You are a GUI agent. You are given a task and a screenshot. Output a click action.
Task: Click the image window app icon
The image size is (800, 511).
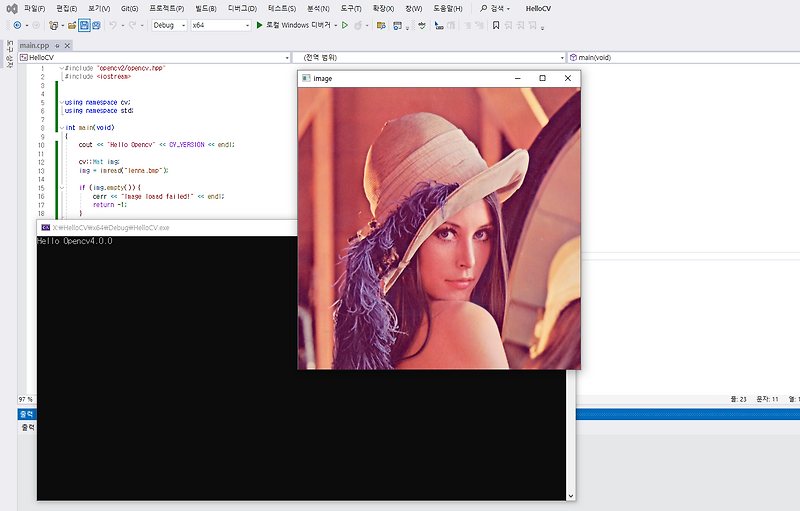[306, 78]
